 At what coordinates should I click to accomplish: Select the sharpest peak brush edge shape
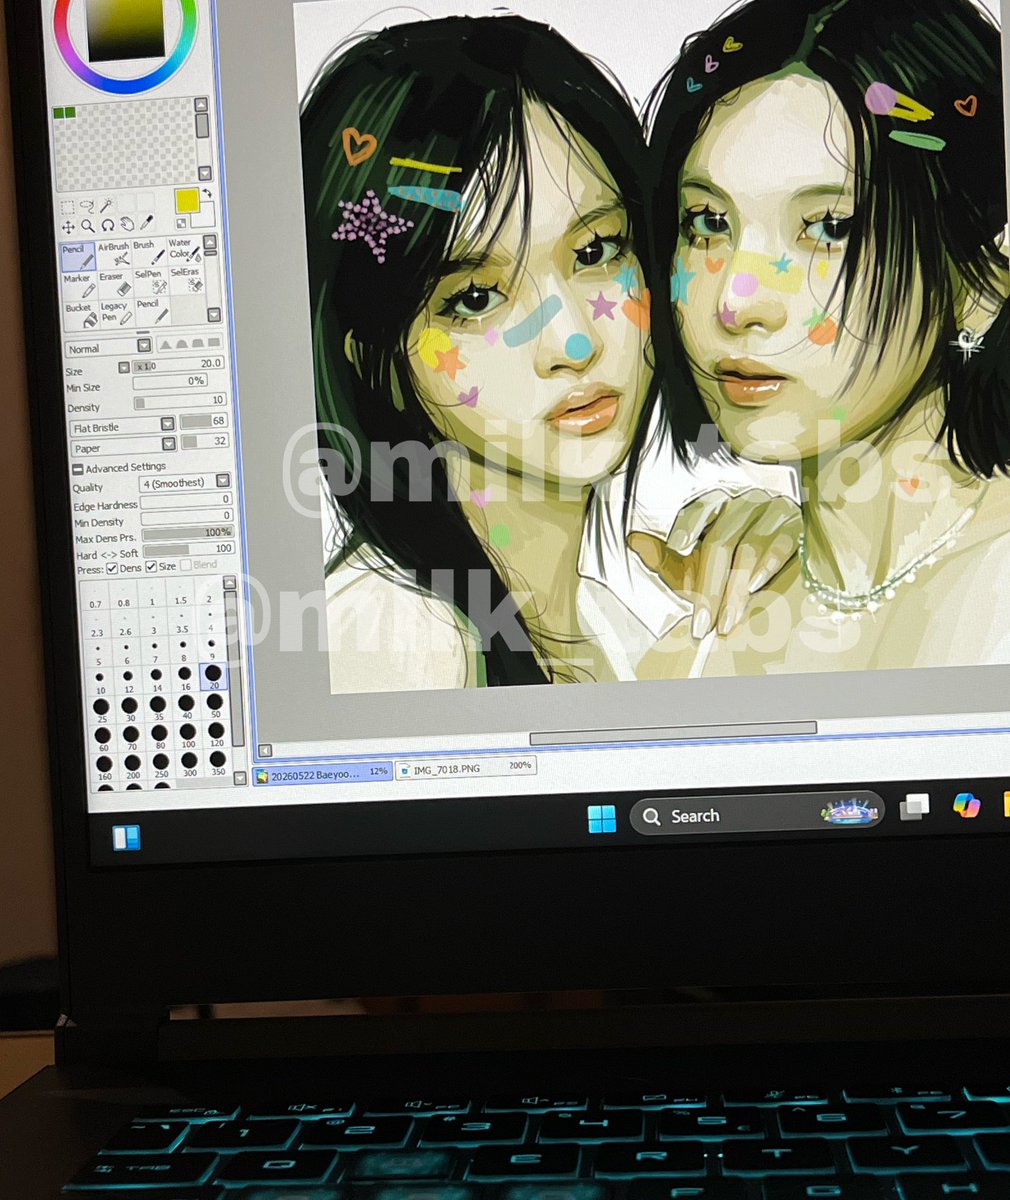pyautogui.click(x=166, y=345)
